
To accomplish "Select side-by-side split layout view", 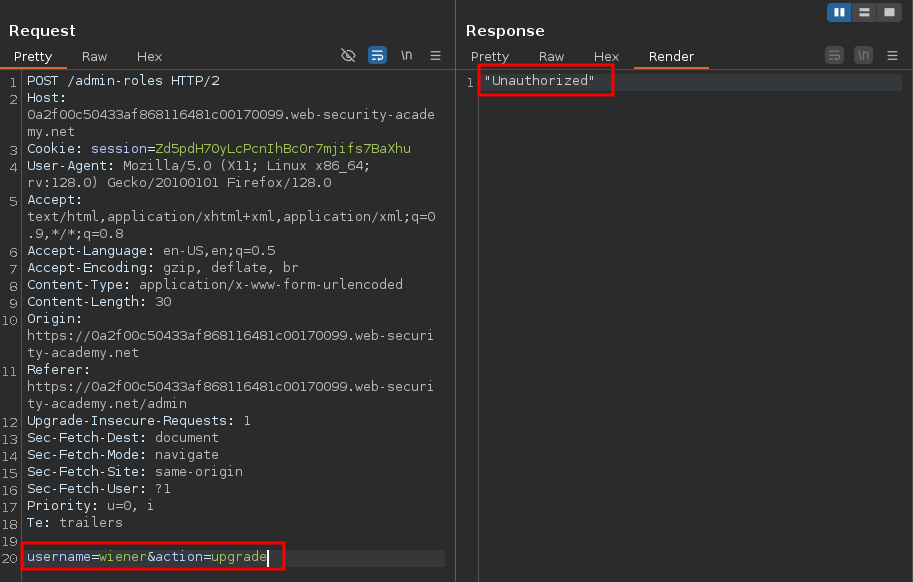I will (x=839, y=12).
